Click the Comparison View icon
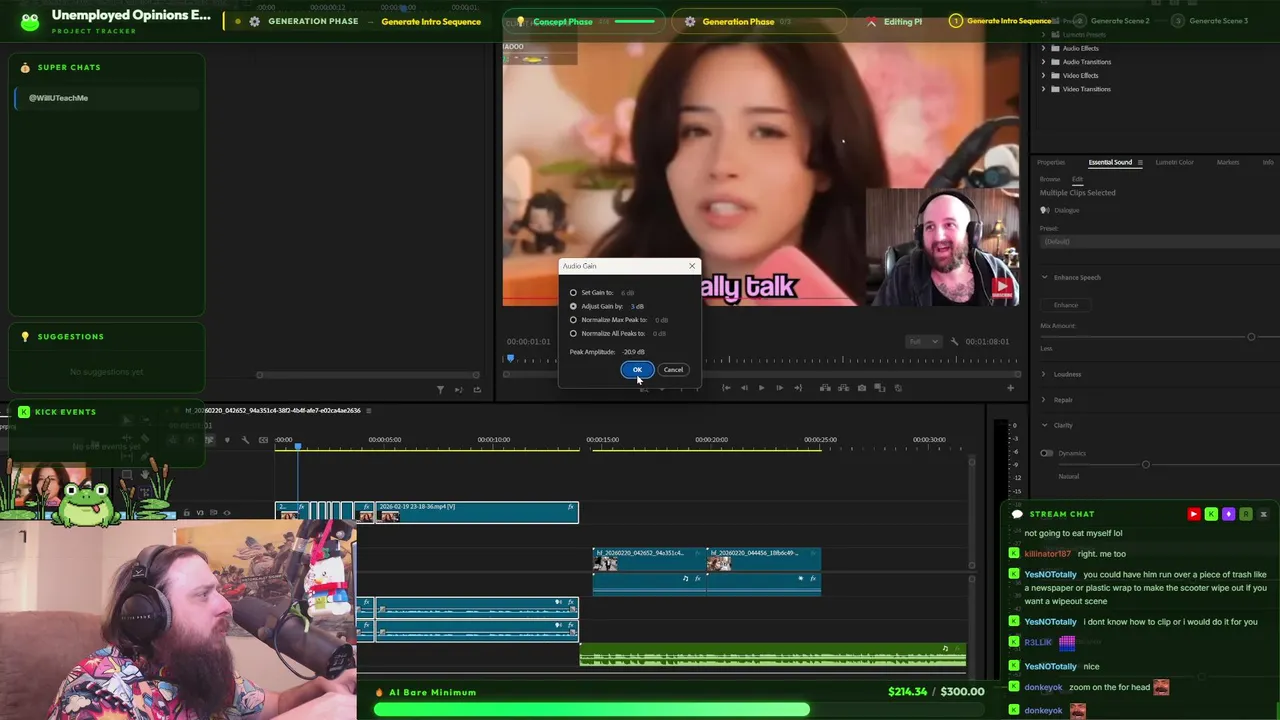The height and width of the screenshot is (720, 1280). tap(879, 388)
